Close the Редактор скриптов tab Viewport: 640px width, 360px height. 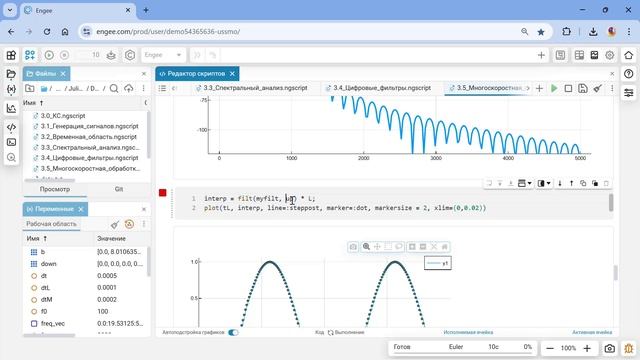pyautogui.click(x=232, y=73)
